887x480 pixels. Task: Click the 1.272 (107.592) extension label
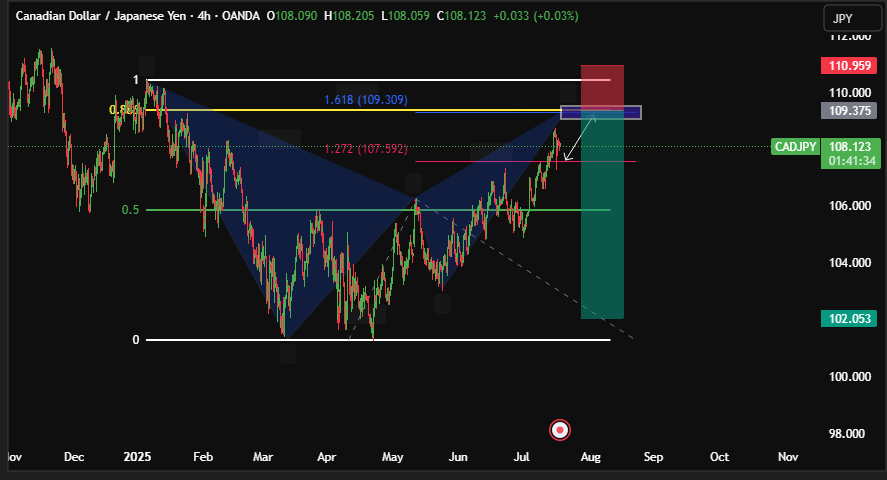point(365,149)
